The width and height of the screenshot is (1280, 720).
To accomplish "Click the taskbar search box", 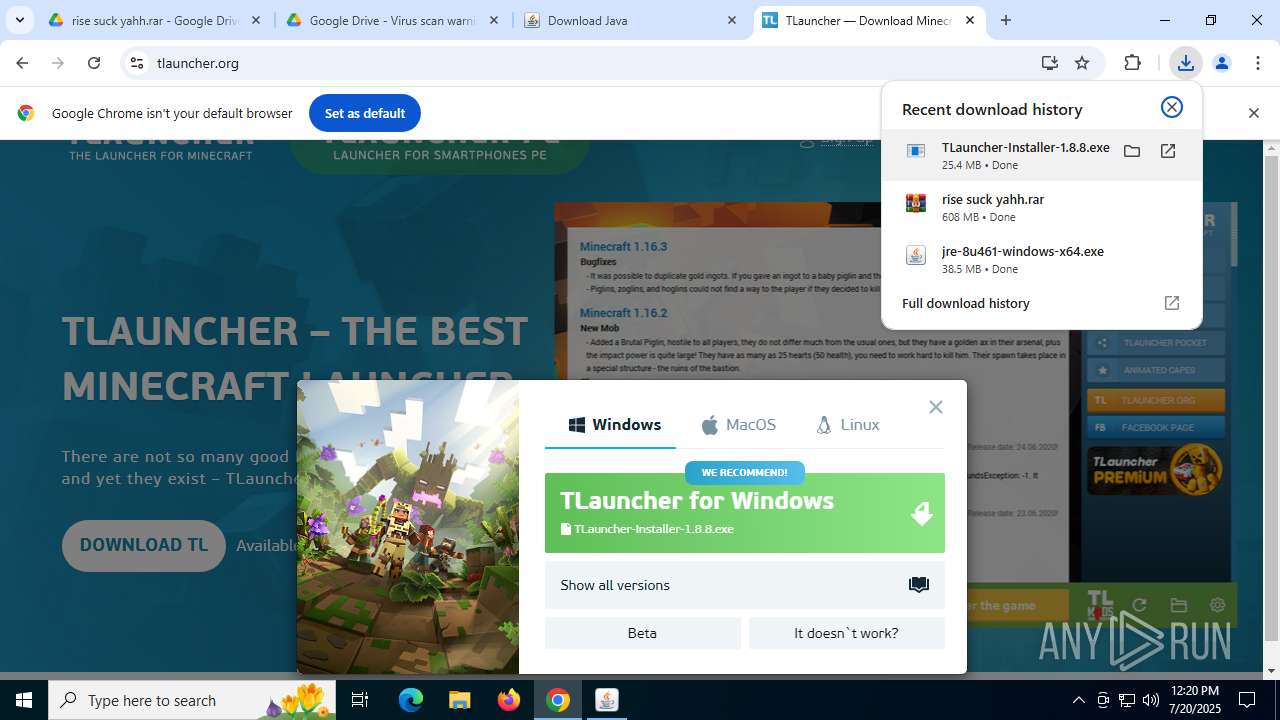I will click(x=193, y=700).
